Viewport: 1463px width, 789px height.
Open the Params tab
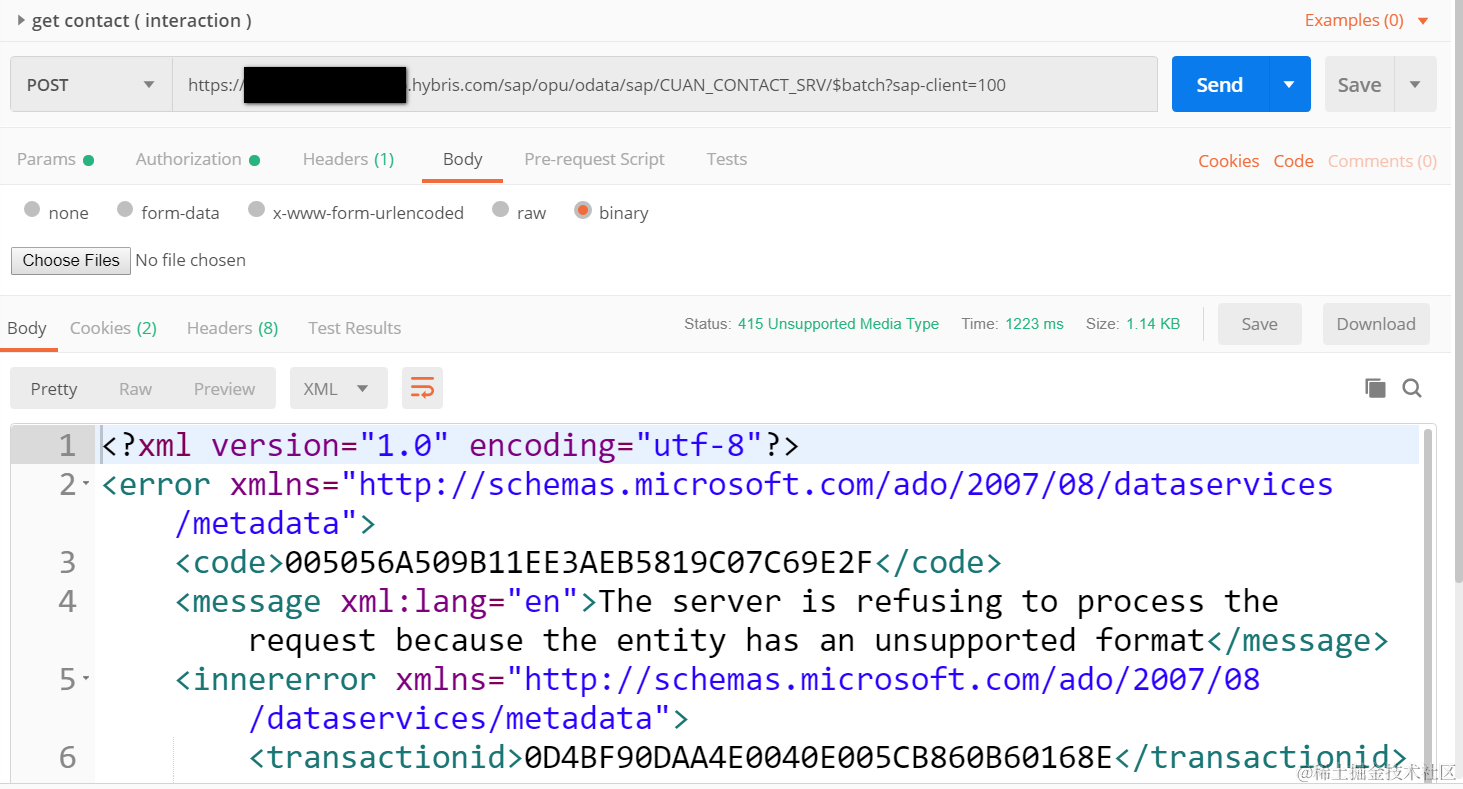tap(55, 159)
